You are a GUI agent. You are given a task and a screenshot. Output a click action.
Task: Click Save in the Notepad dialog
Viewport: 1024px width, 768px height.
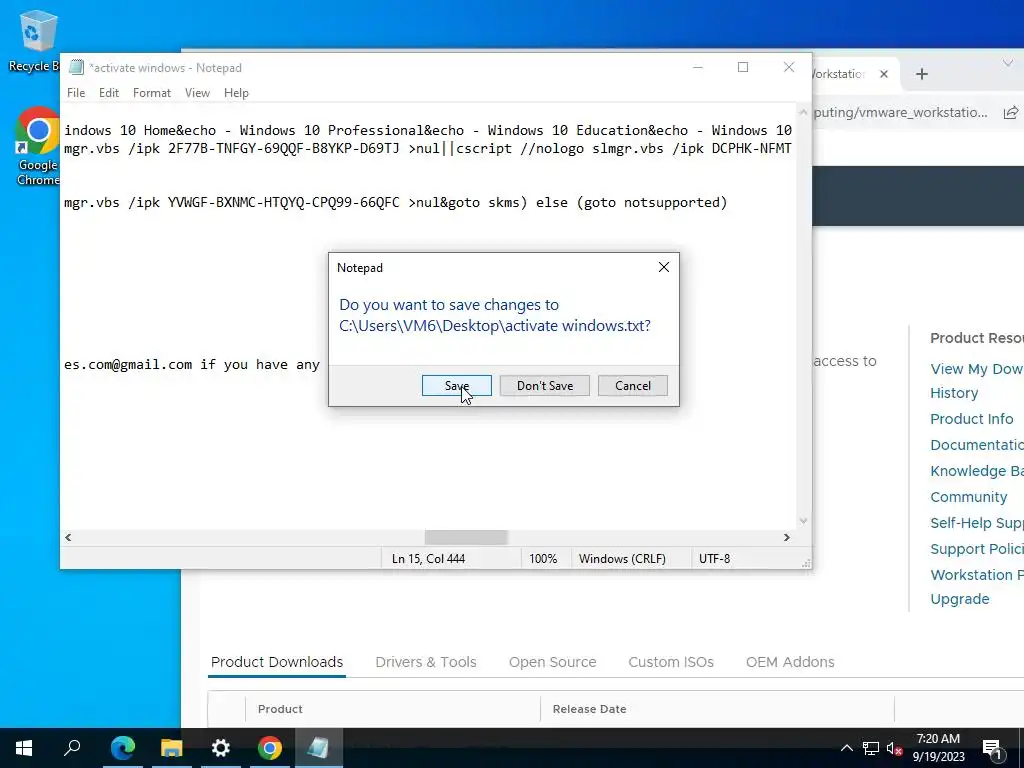pos(456,385)
